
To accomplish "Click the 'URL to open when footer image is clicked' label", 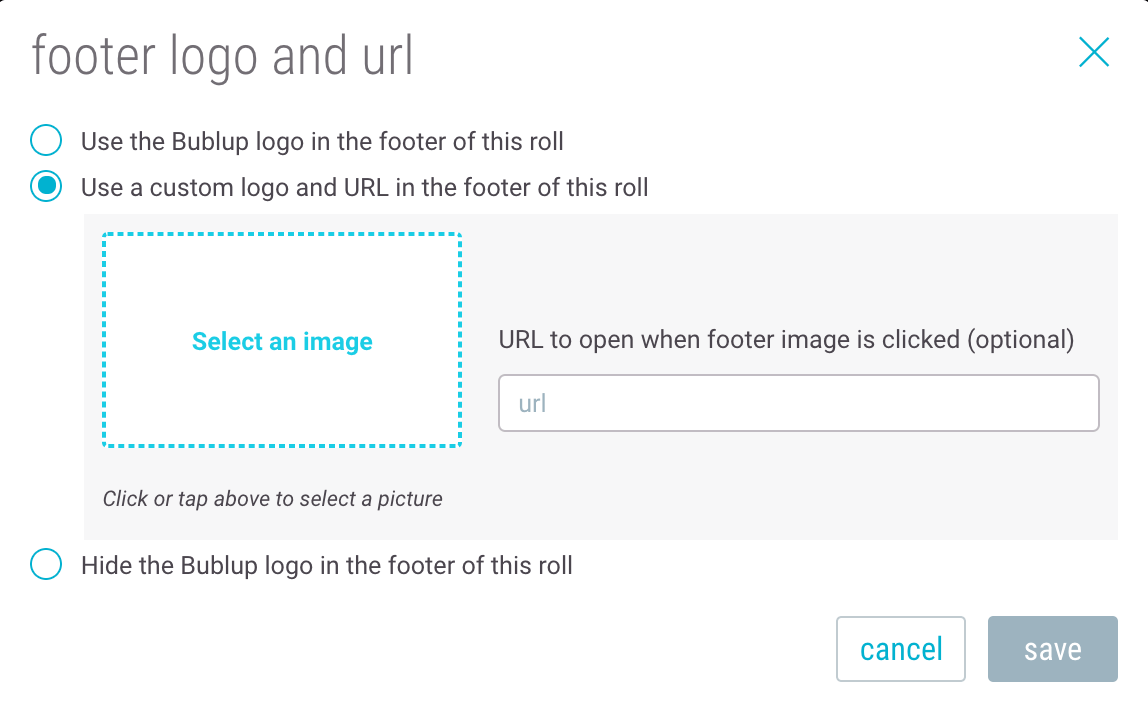I will (786, 340).
